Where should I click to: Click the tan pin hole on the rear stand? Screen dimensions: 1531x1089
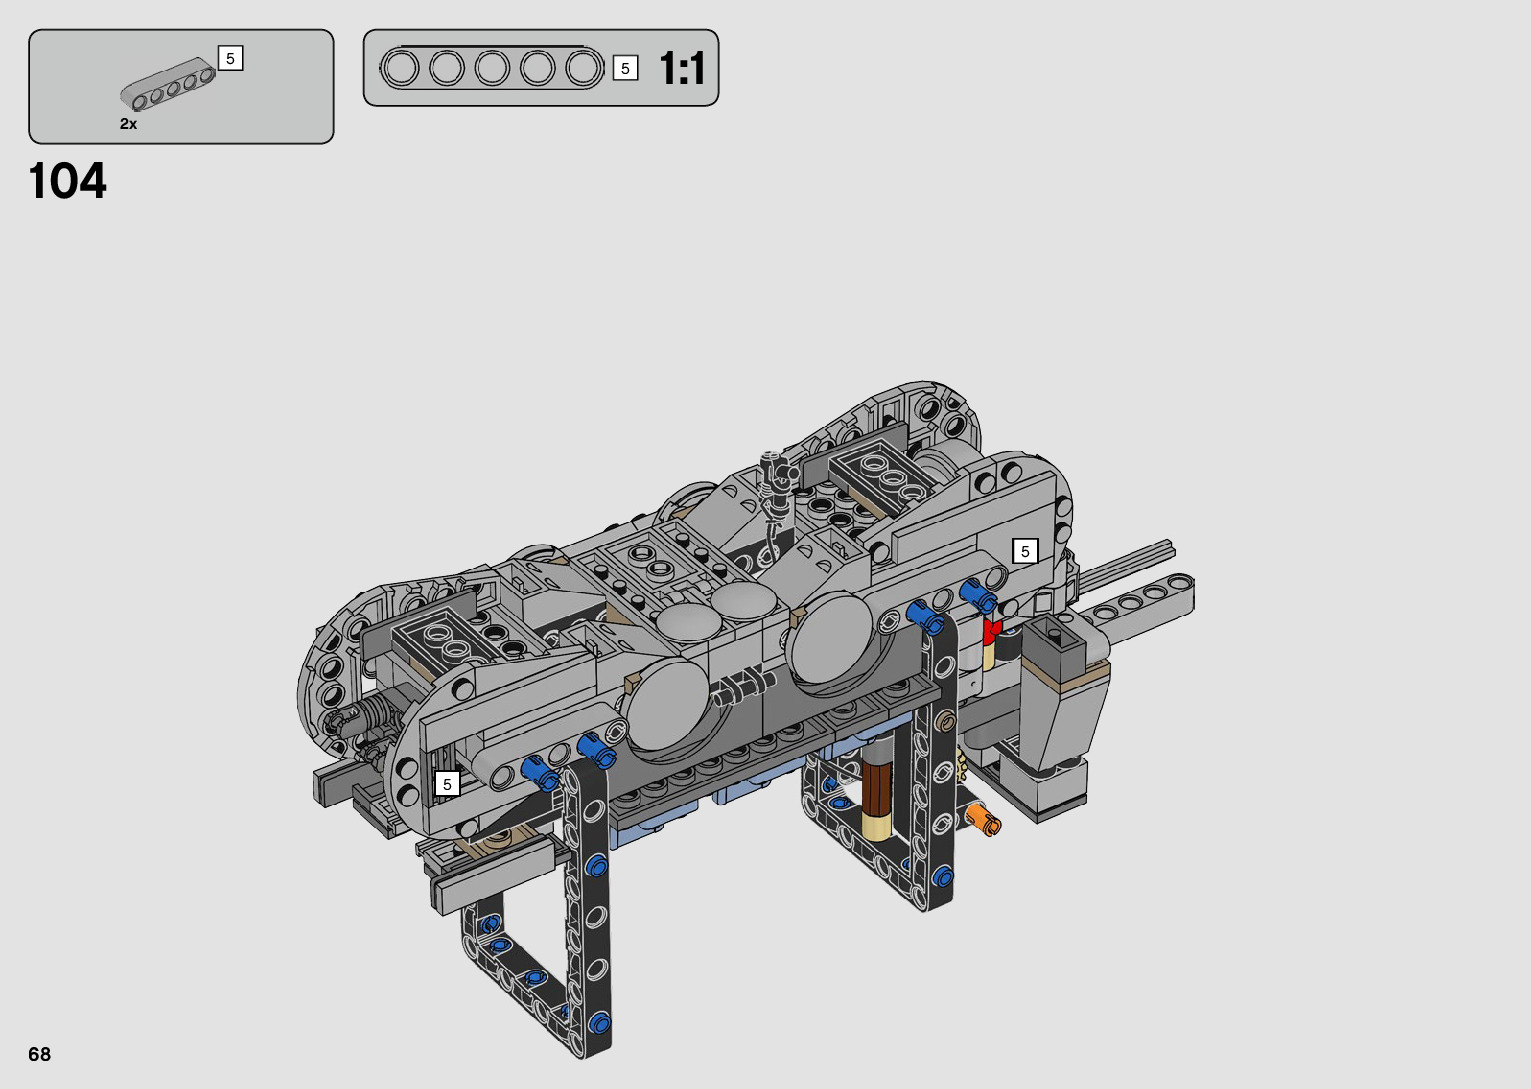tap(944, 720)
